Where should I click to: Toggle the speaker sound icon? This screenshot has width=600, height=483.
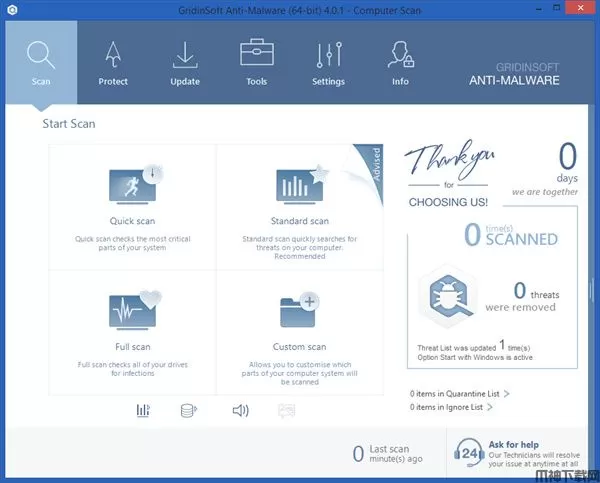tap(241, 411)
